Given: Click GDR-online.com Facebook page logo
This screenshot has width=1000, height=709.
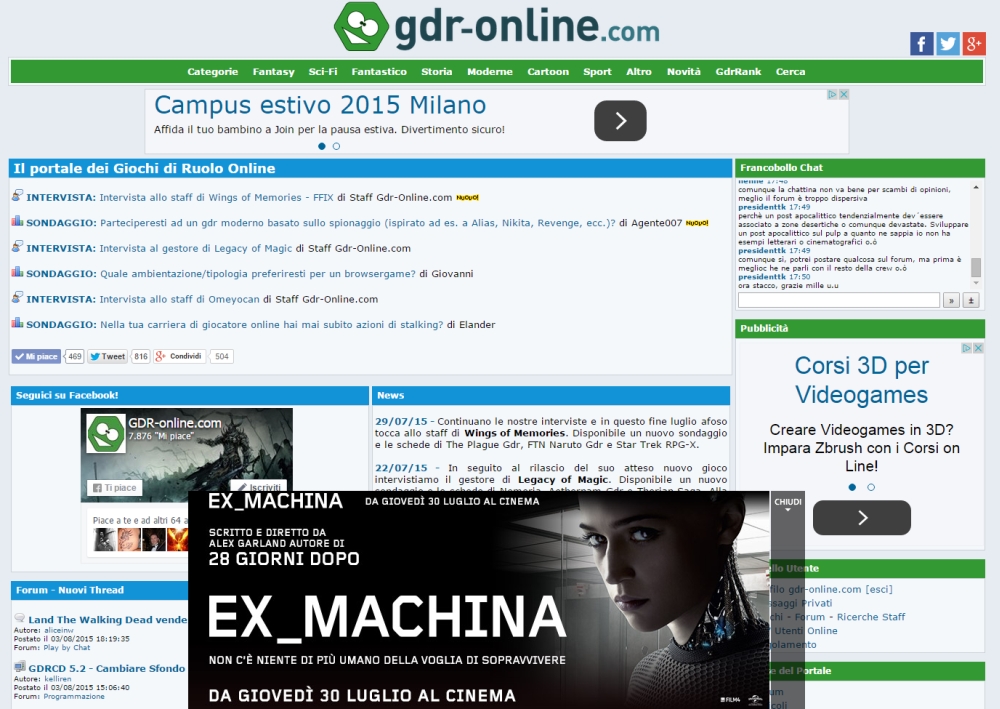Looking at the screenshot, I should pos(105,434).
